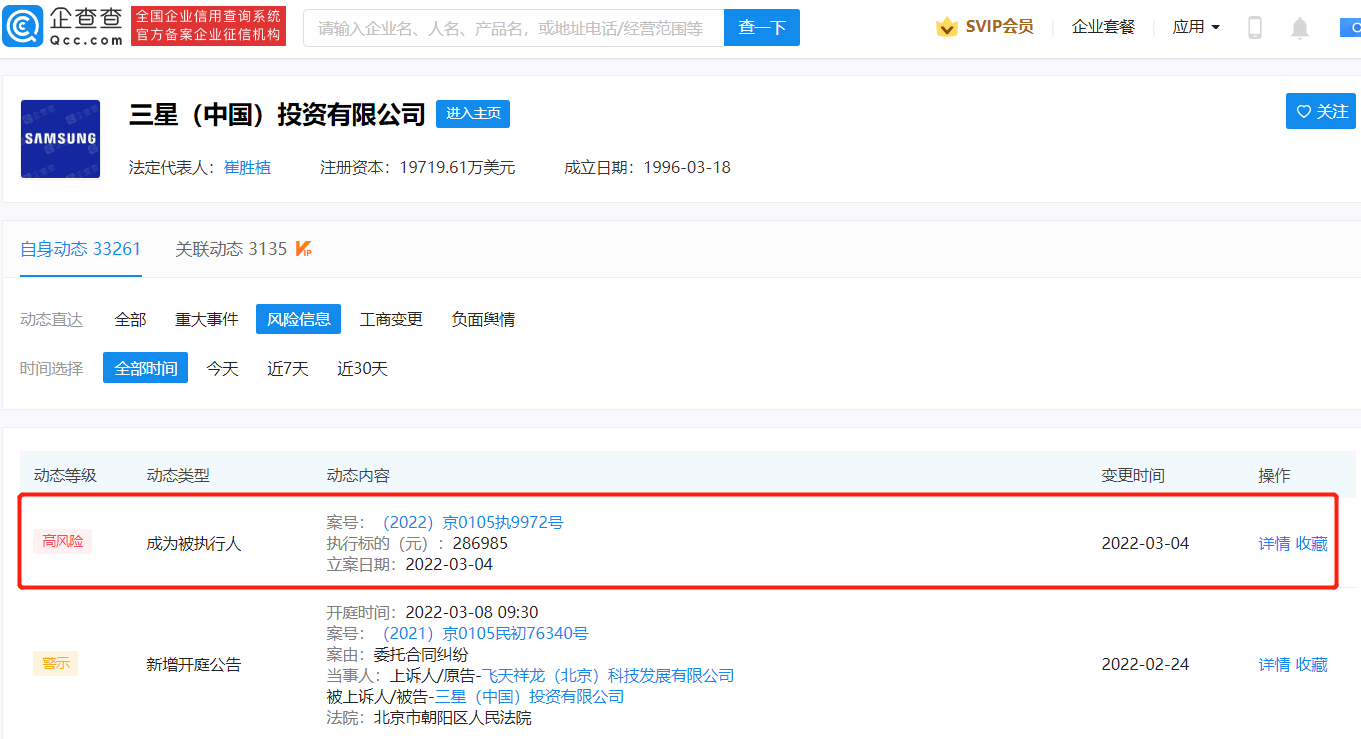Click the Samsung company logo thumbnail
Screen dimensions: 1361x739
[x=60, y=139]
